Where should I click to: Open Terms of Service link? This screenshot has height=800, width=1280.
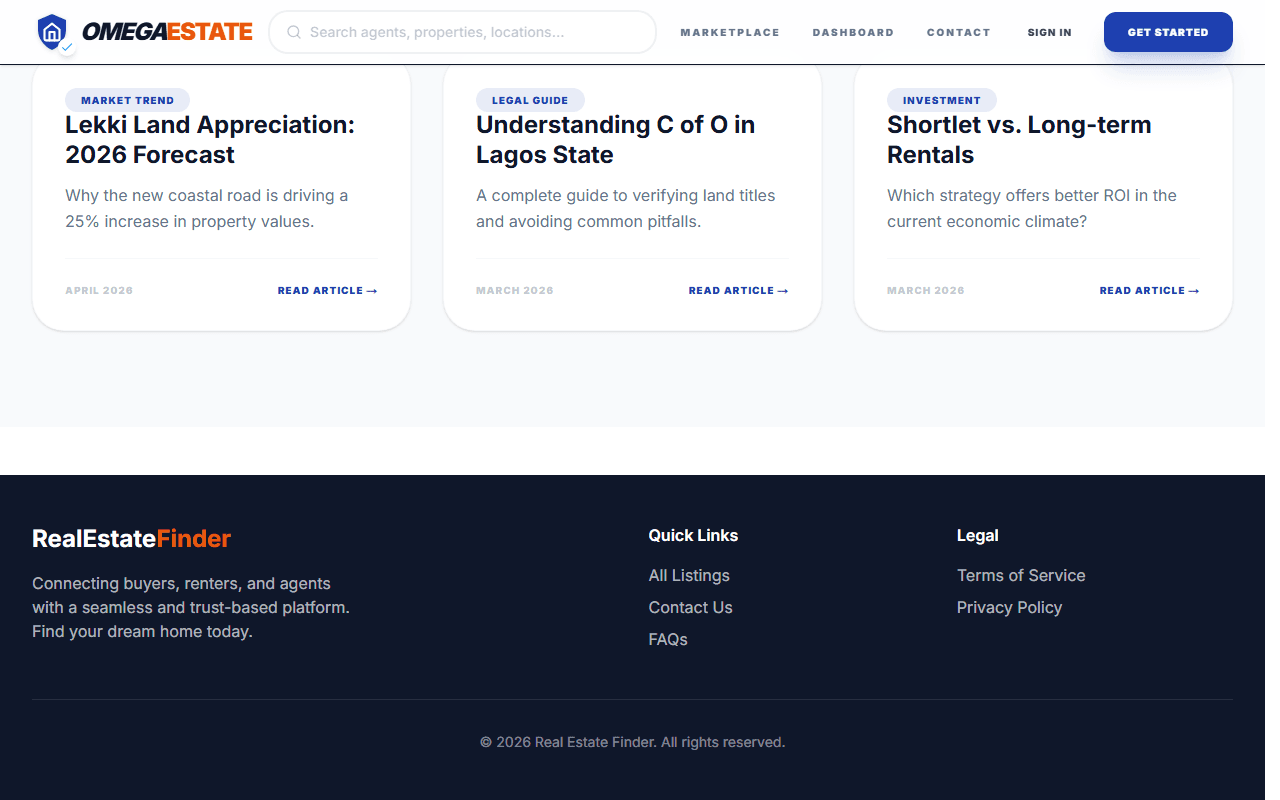click(x=1021, y=576)
